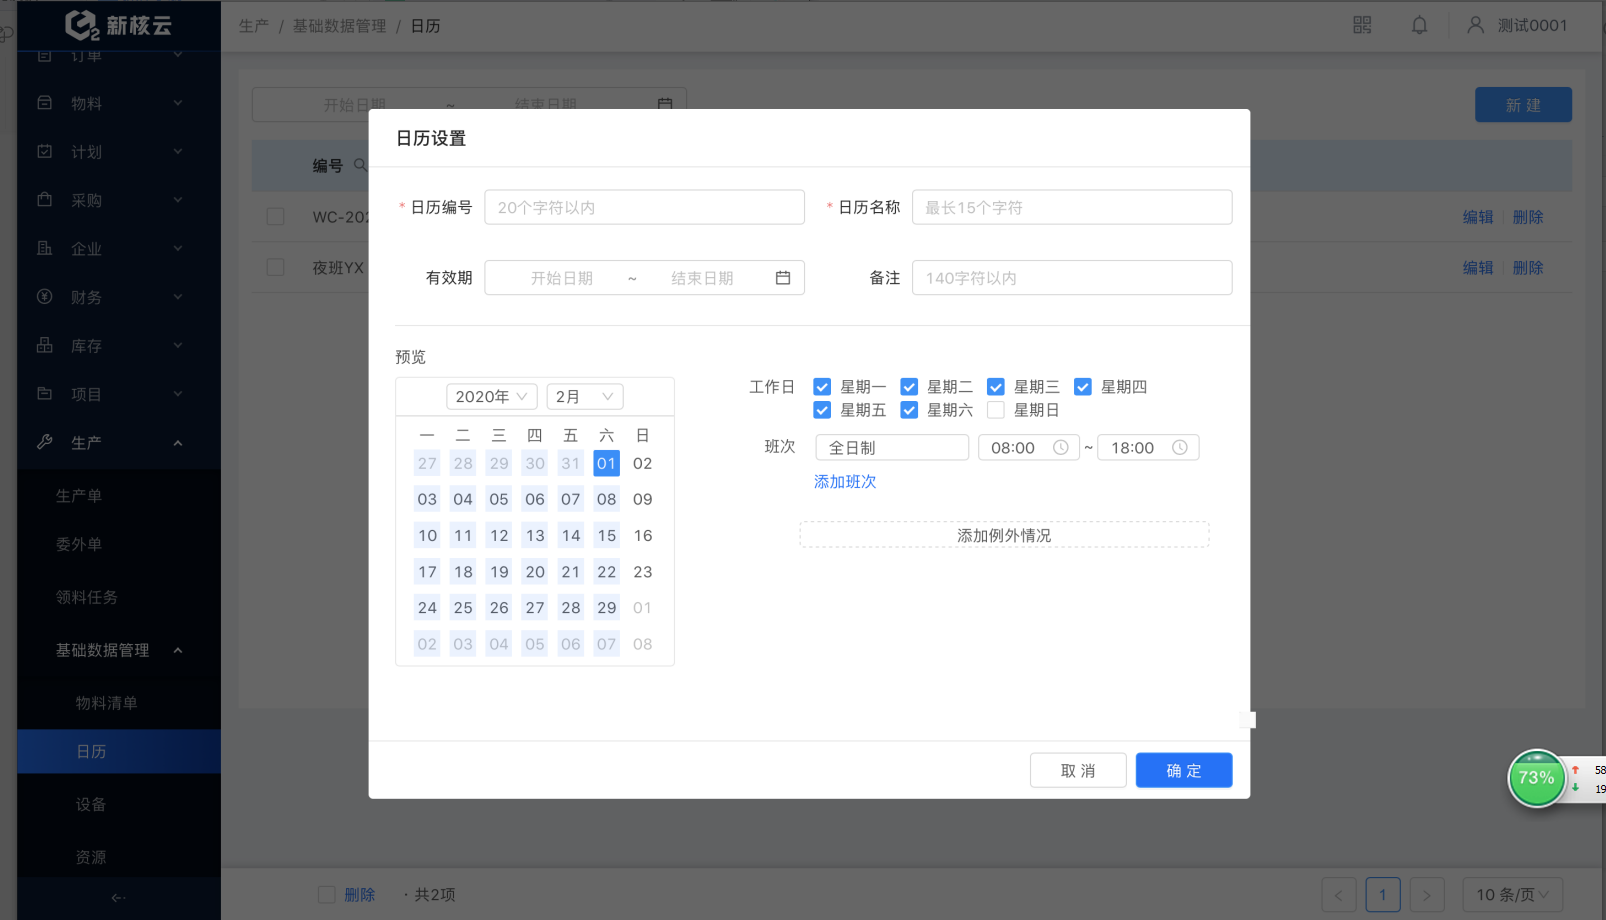The image size is (1606, 920).
Task: Open the 2020年 year dropdown
Action: [x=492, y=397]
